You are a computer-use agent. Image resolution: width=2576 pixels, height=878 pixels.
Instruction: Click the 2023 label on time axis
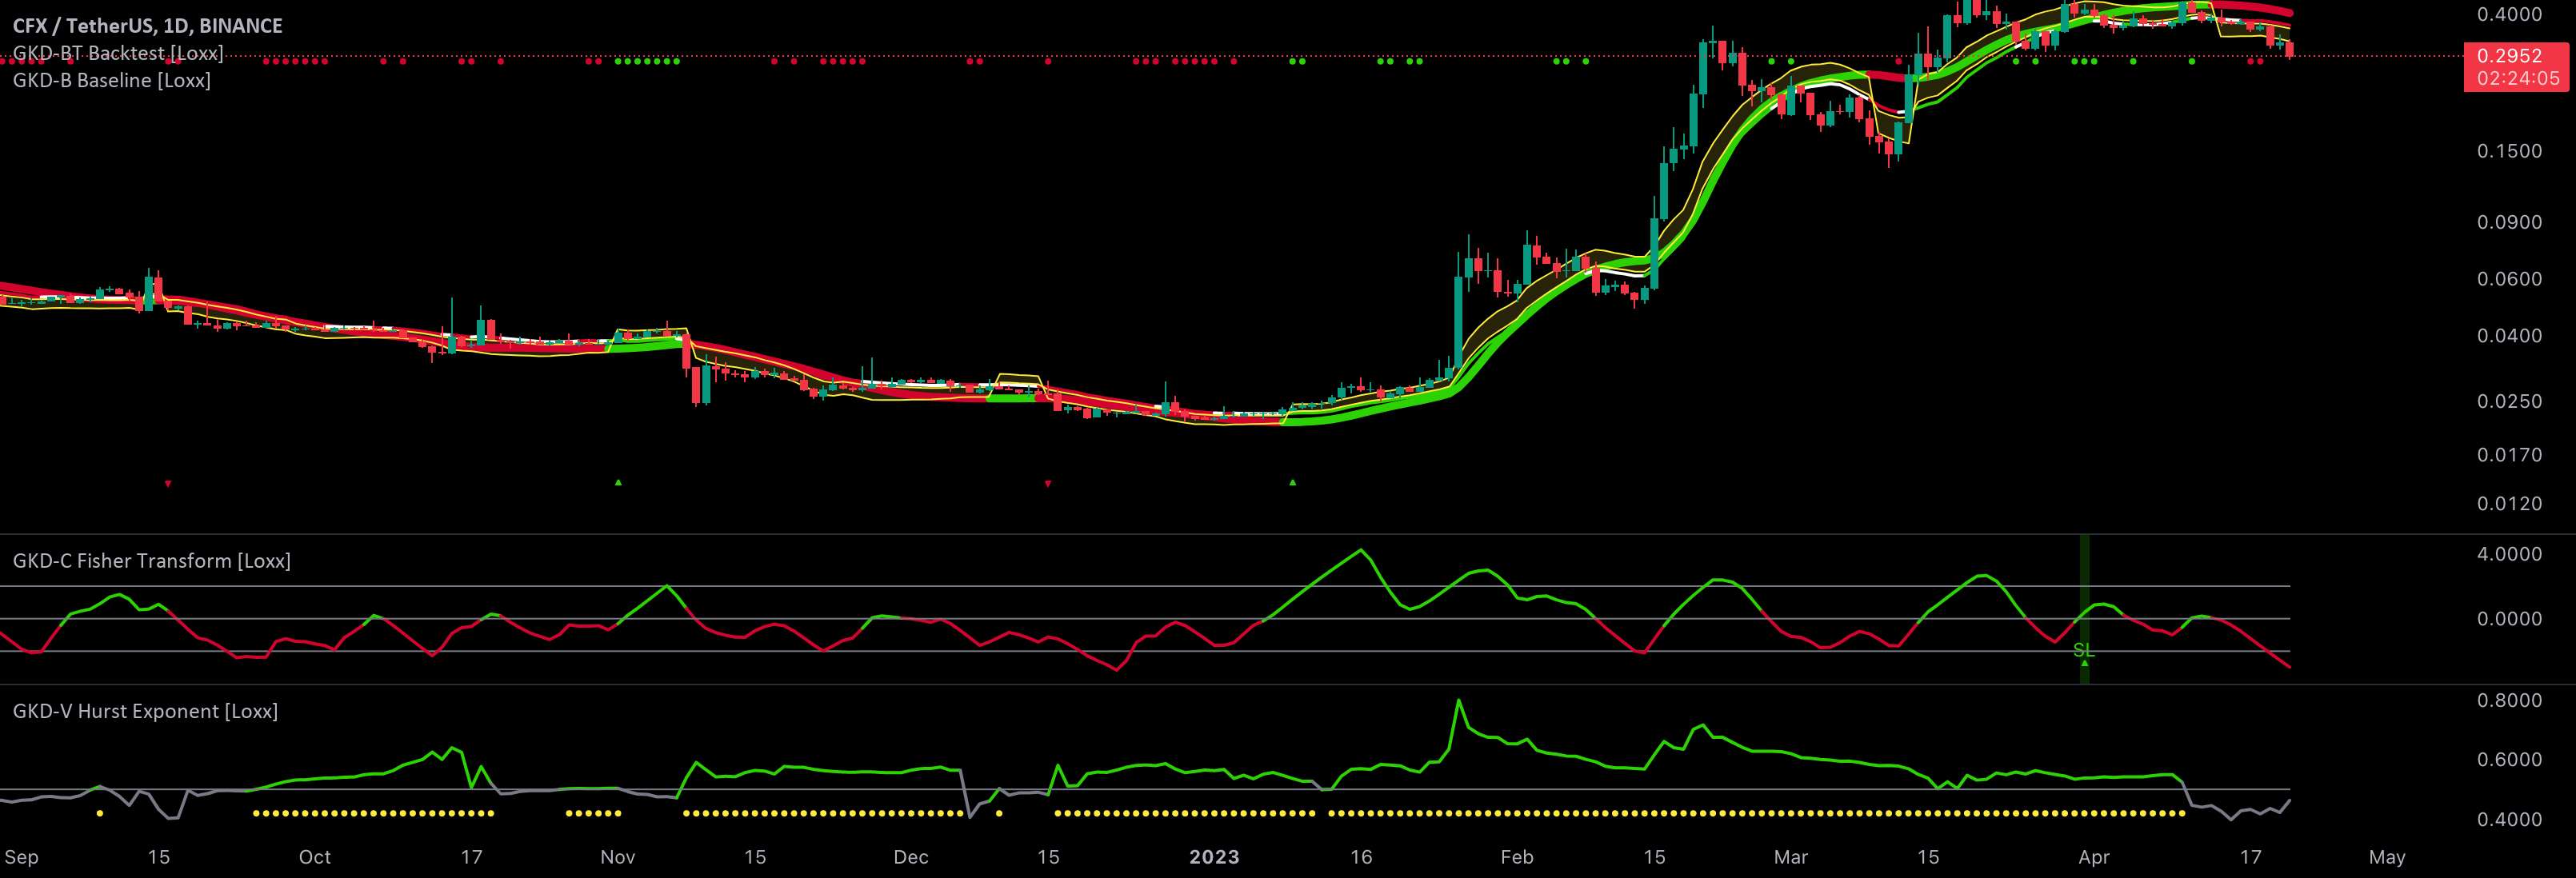click(1215, 857)
